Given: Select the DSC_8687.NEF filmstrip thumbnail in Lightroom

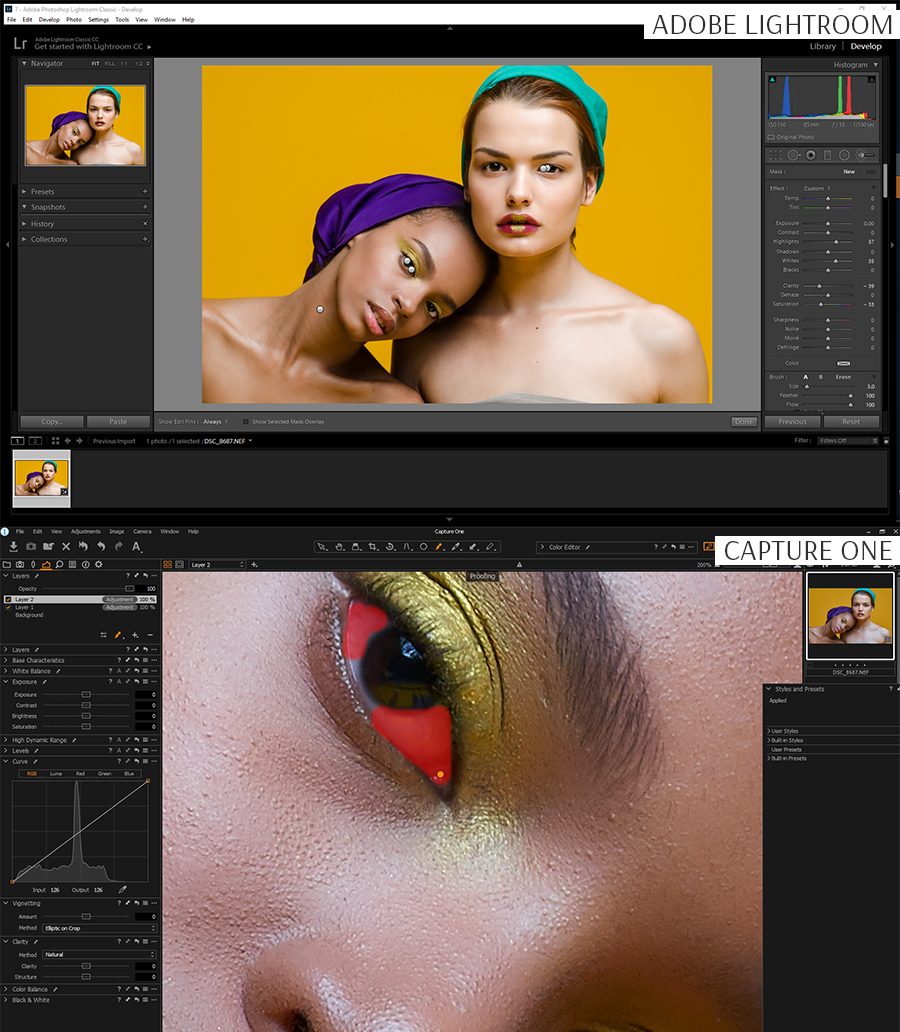Looking at the screenshot, I should pyautogui.click(x=41, y=478).
